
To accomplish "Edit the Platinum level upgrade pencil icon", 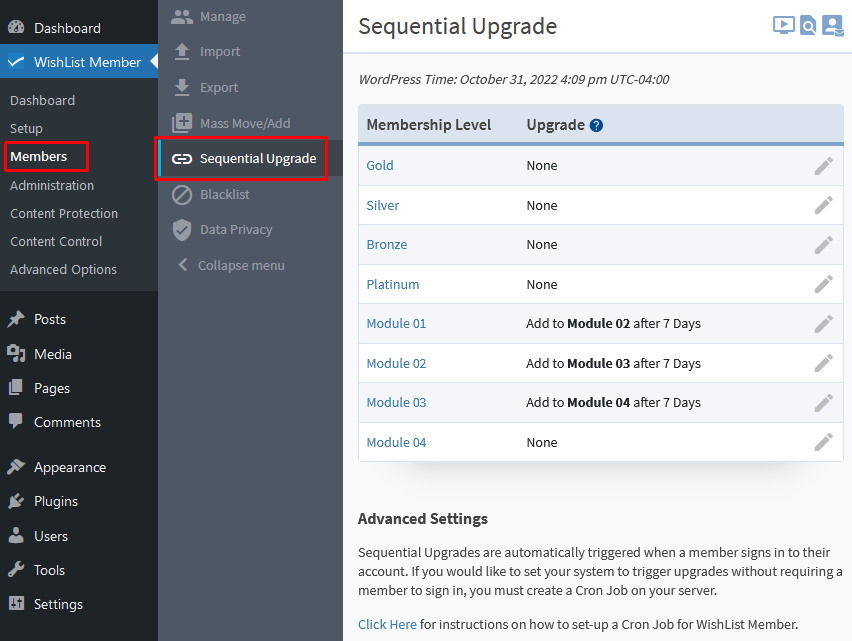I will pos(823,284).
